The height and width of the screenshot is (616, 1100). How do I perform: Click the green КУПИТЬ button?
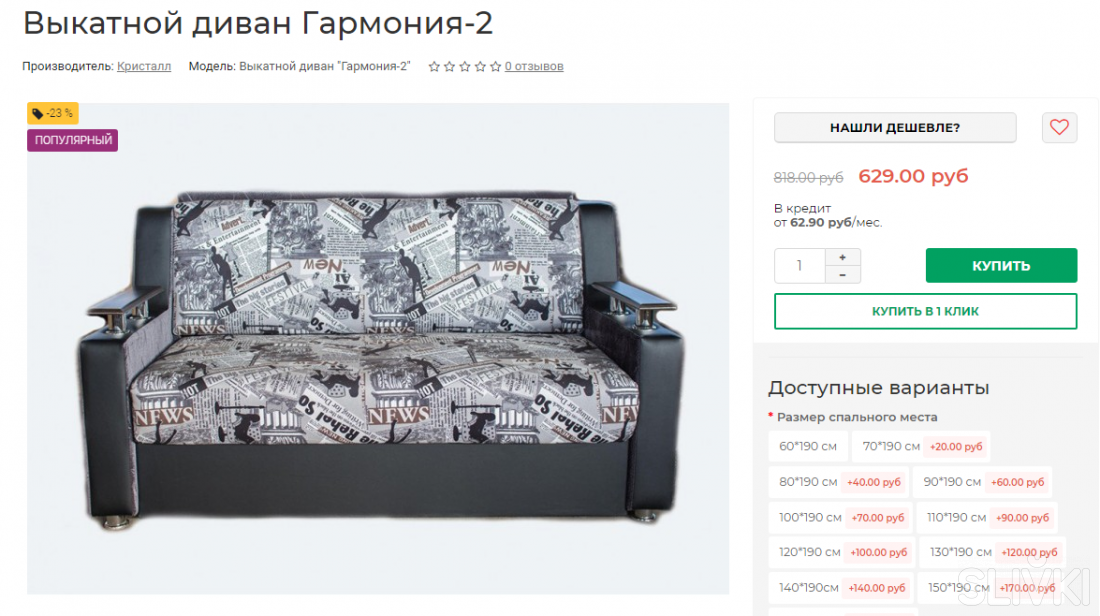[x=1001, y=266]
